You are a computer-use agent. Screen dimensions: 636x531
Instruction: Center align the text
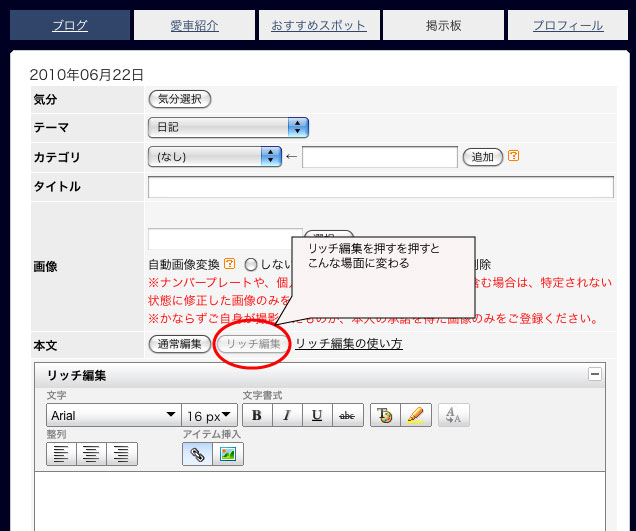pyautogui.click(x=91, y=454)
